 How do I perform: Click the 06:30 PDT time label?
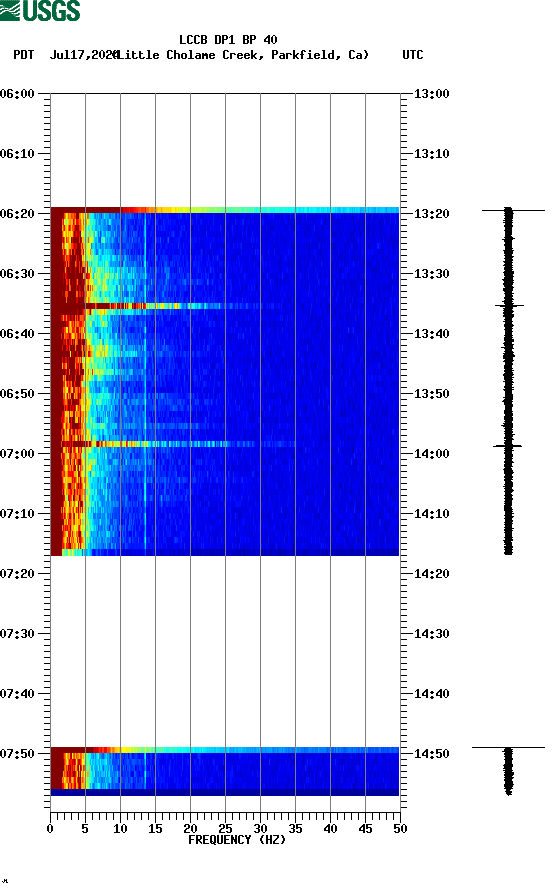pos(18,274)
